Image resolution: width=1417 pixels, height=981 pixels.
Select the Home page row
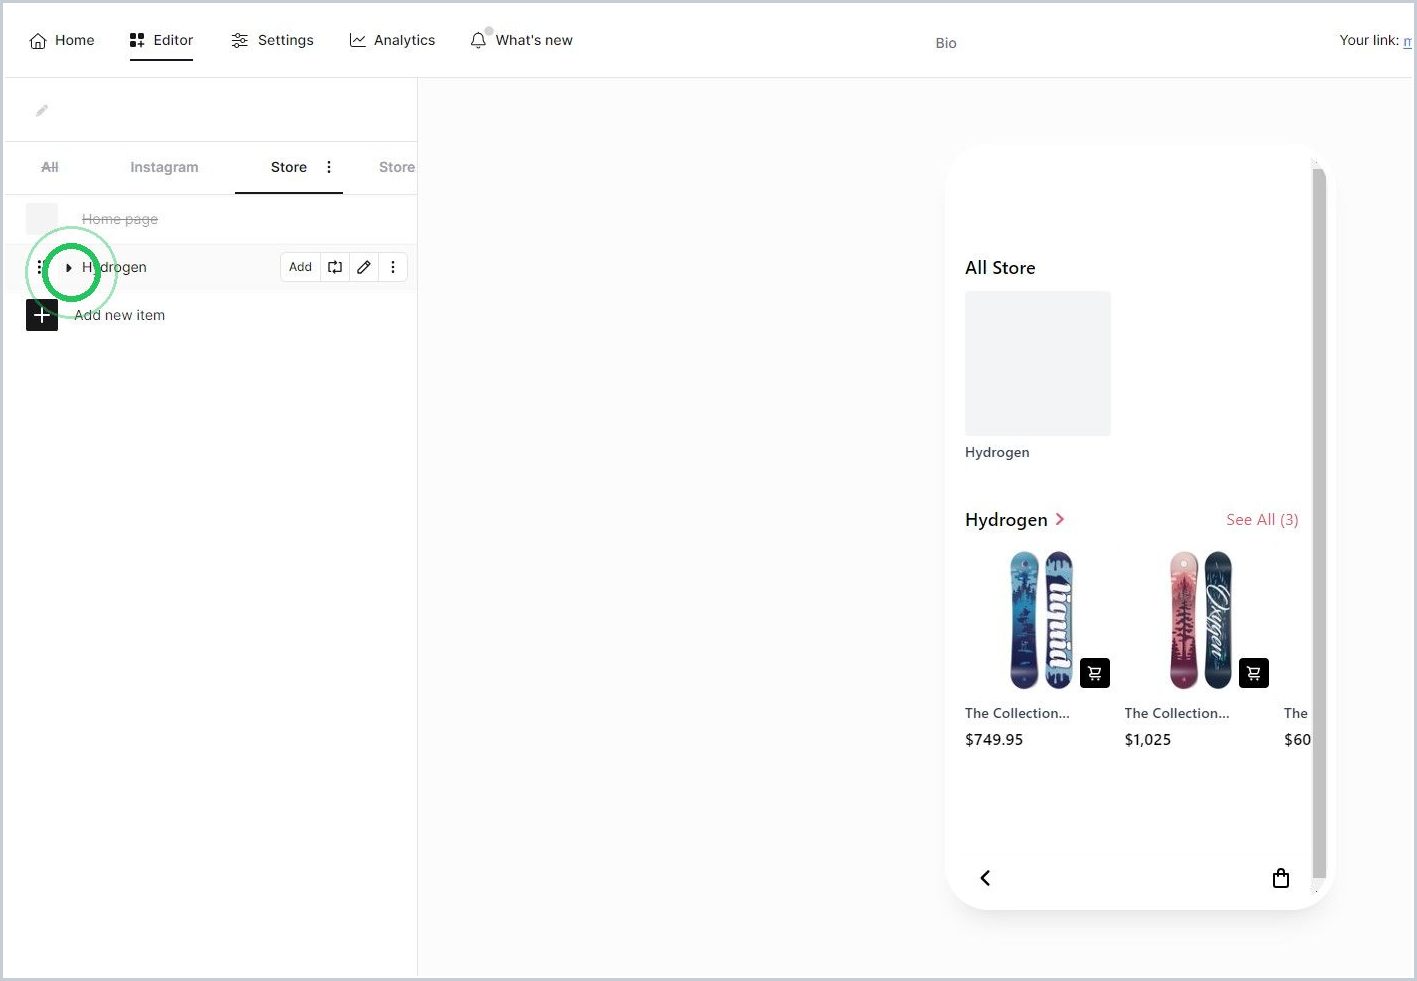coord(210,219)
